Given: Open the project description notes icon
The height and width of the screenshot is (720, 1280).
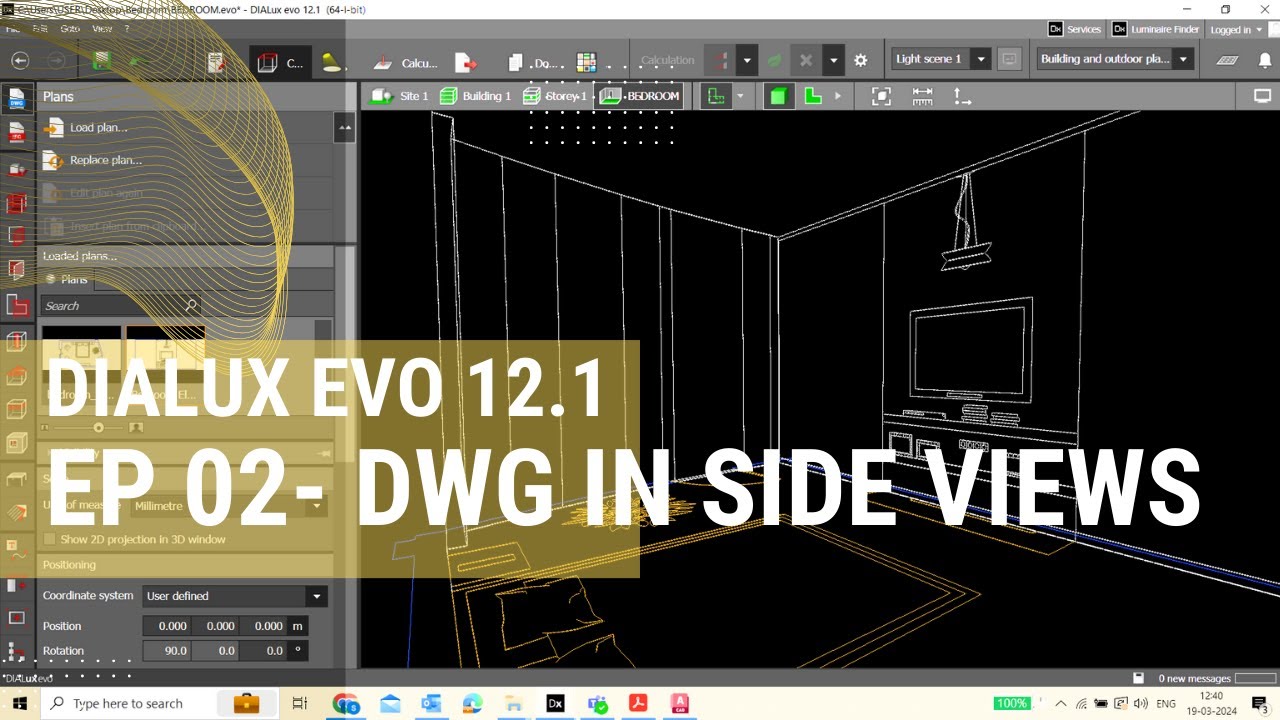Looking at the screenshot, I should click(216, 62).
